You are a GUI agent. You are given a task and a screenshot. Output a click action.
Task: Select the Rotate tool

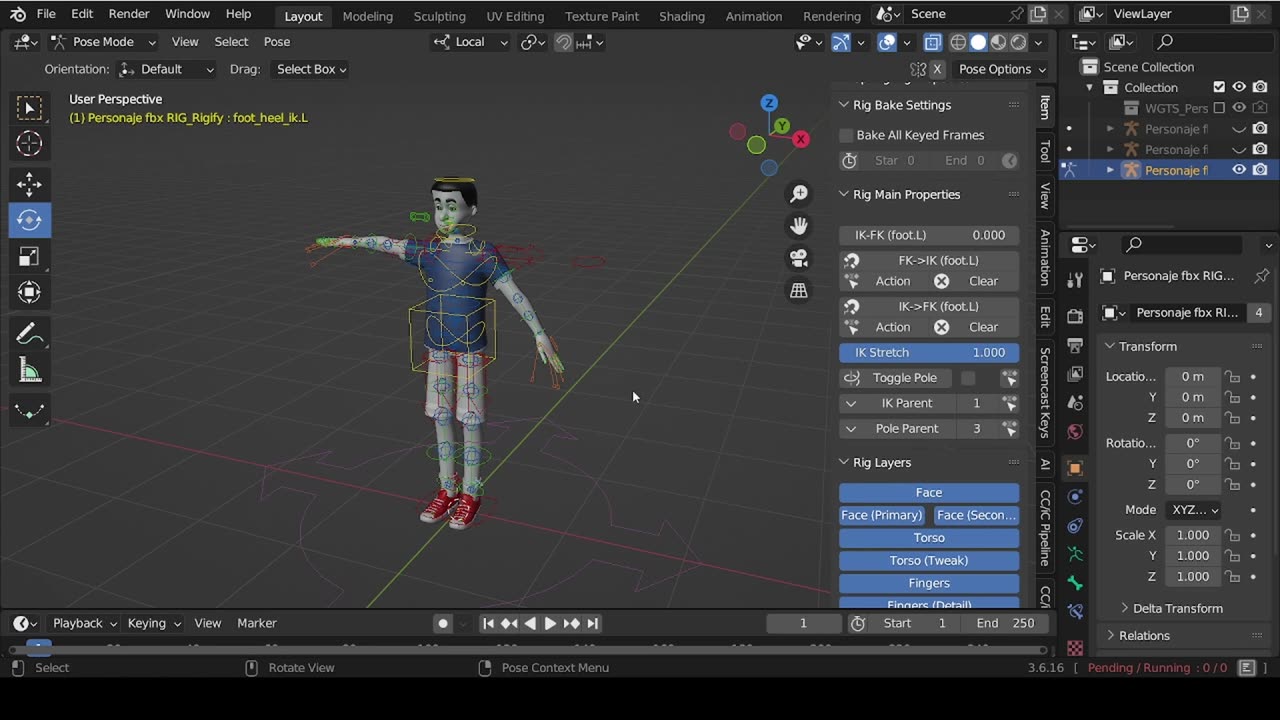[x=29, y=220]
